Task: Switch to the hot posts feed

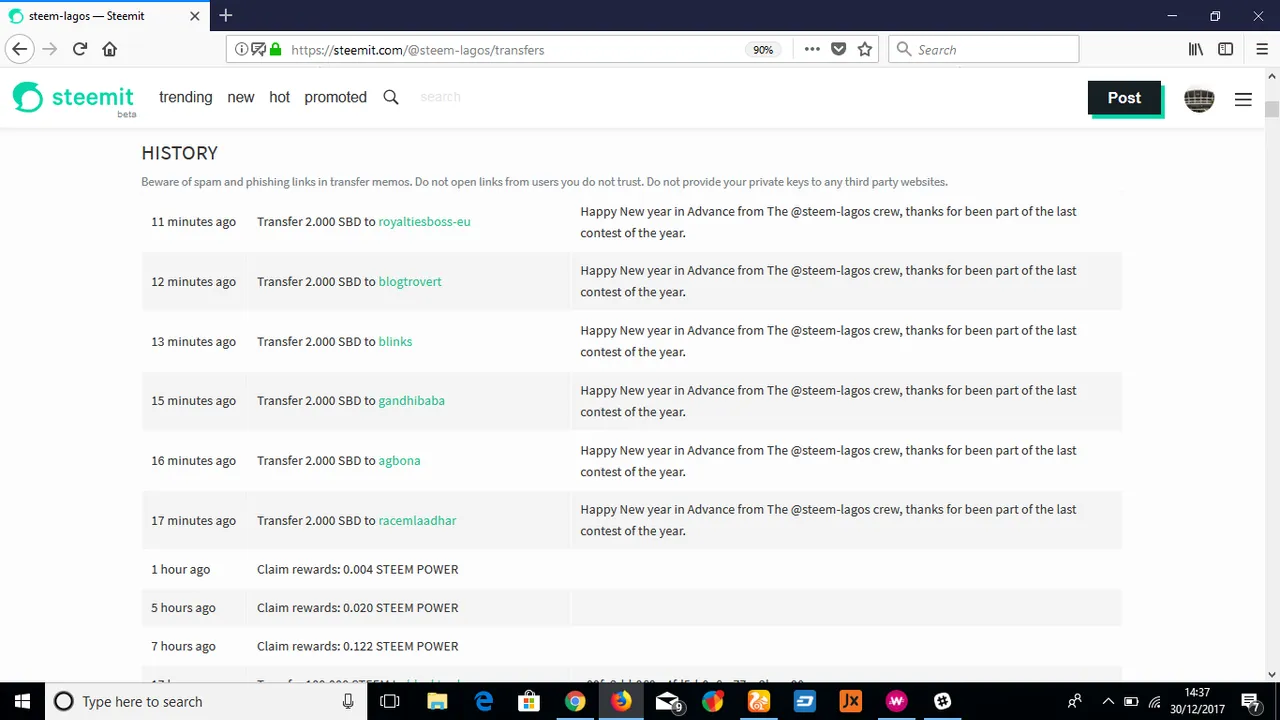Action: coord(280,97)
